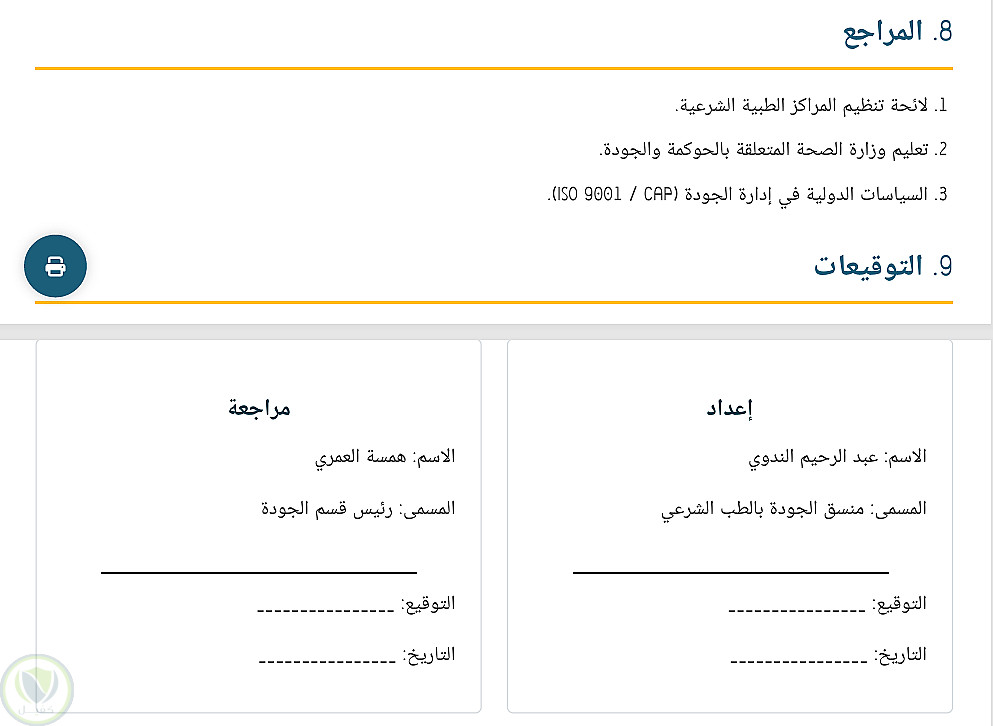Image resolution: width=993 pixels, height=726 pixels.
Task: Click the "إعداد" card title
Action: click(x=730, y=408)
